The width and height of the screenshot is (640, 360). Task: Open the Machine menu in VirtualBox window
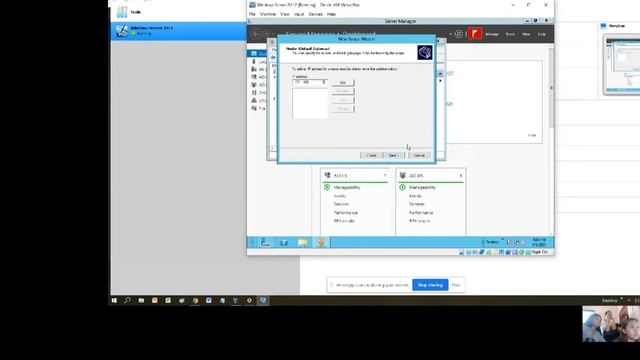point(268,14)
